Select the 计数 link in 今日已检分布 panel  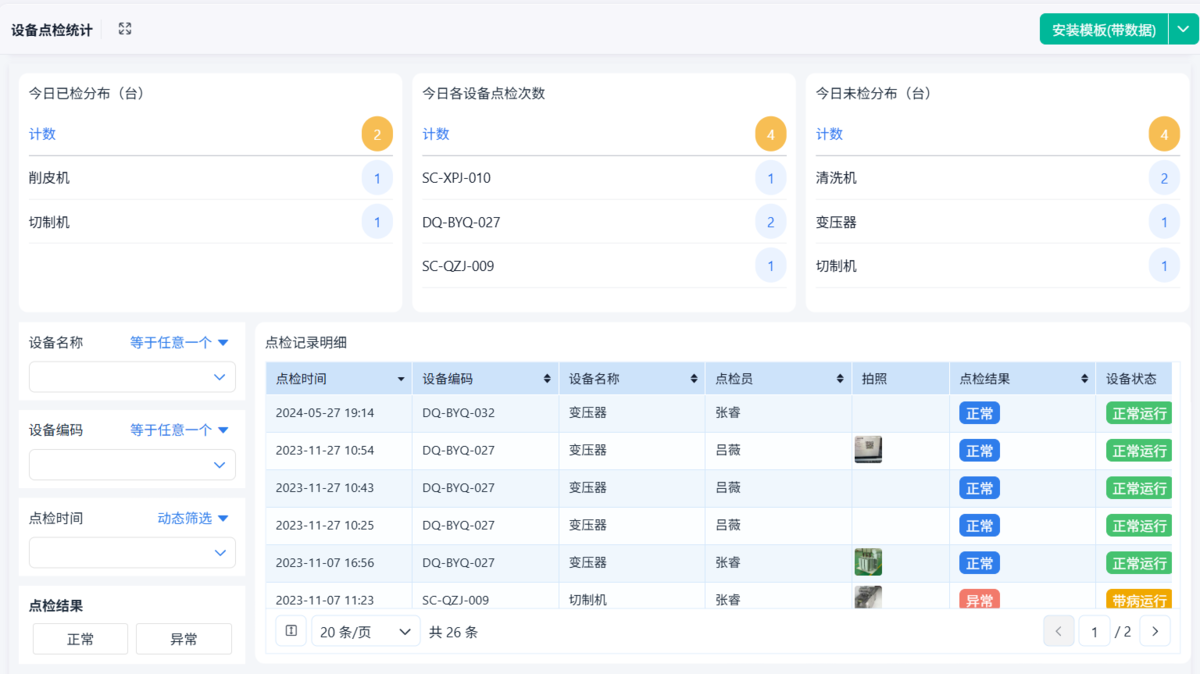coord(41,133)
